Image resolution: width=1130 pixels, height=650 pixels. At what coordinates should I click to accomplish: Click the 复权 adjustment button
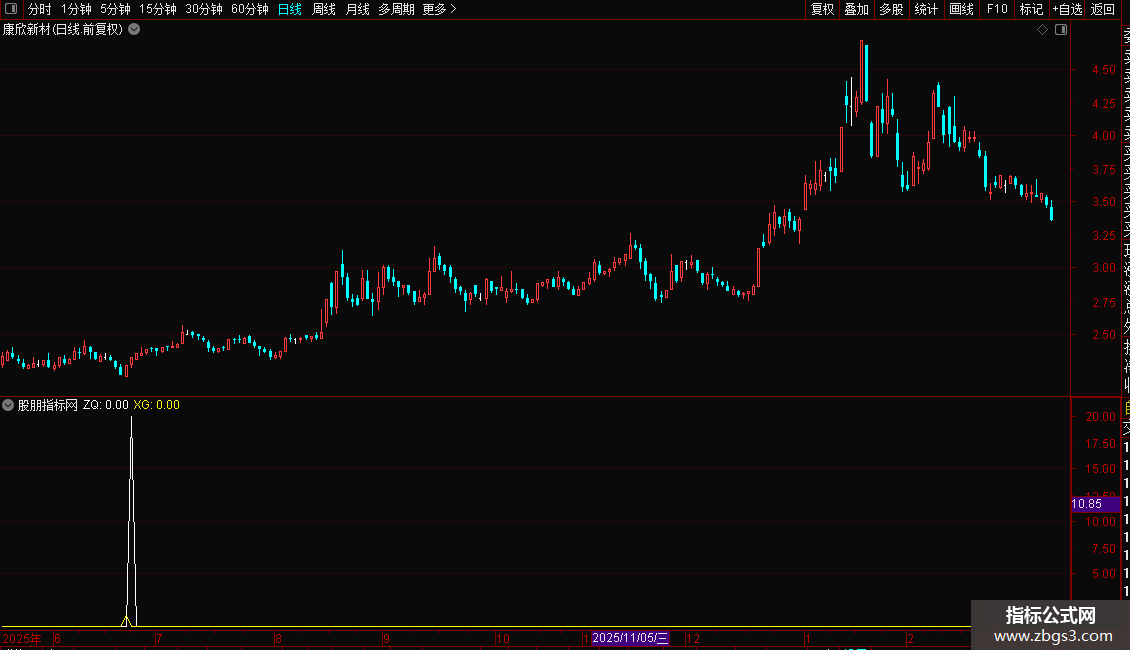click(822, 9)
